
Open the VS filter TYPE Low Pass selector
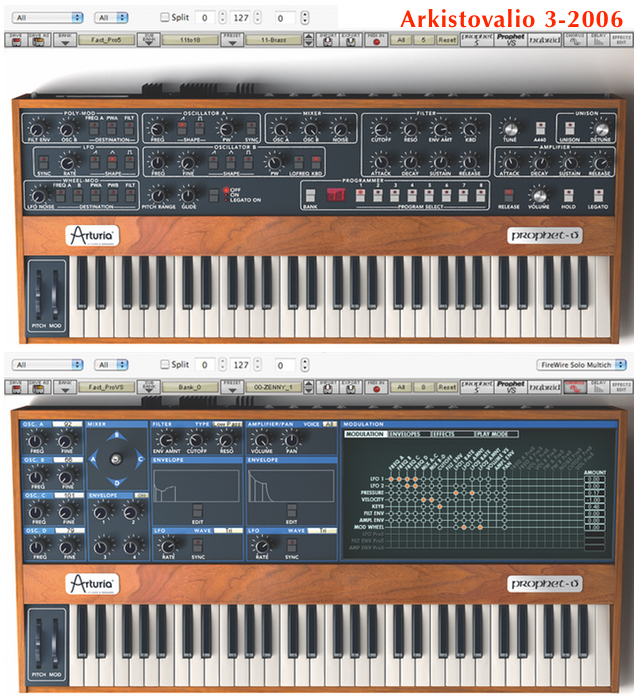tap(227, 424)
